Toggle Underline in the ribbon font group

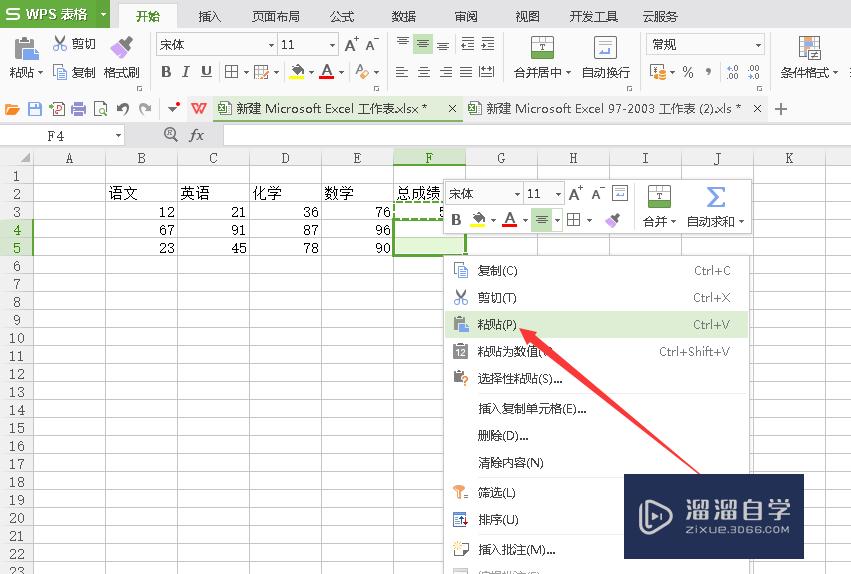206,72
